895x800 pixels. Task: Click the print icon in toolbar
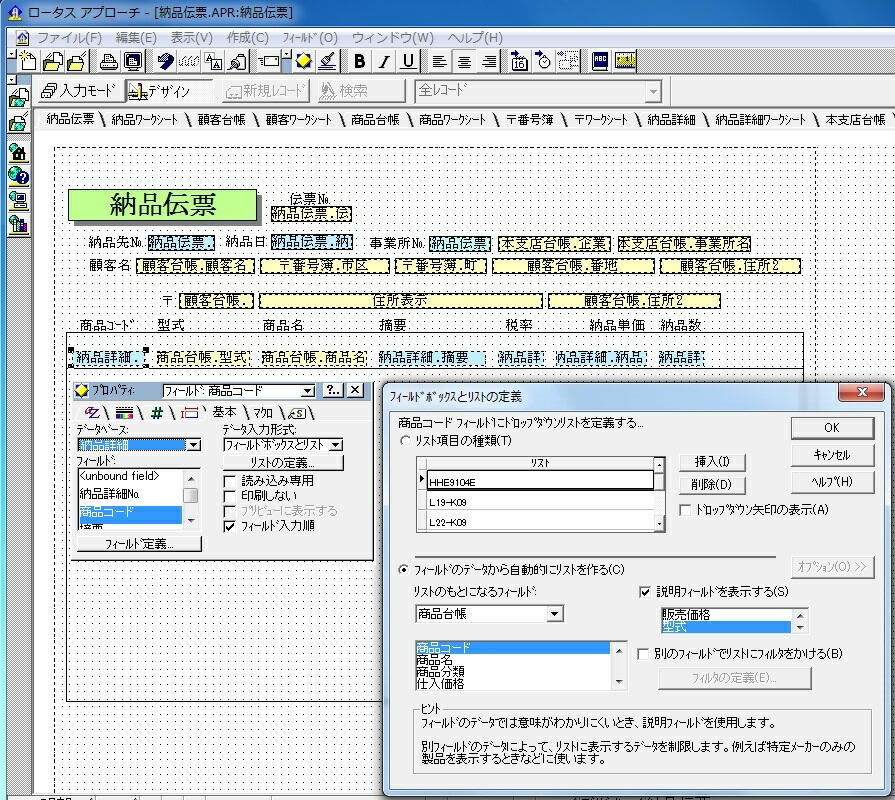tap(108, 61)
